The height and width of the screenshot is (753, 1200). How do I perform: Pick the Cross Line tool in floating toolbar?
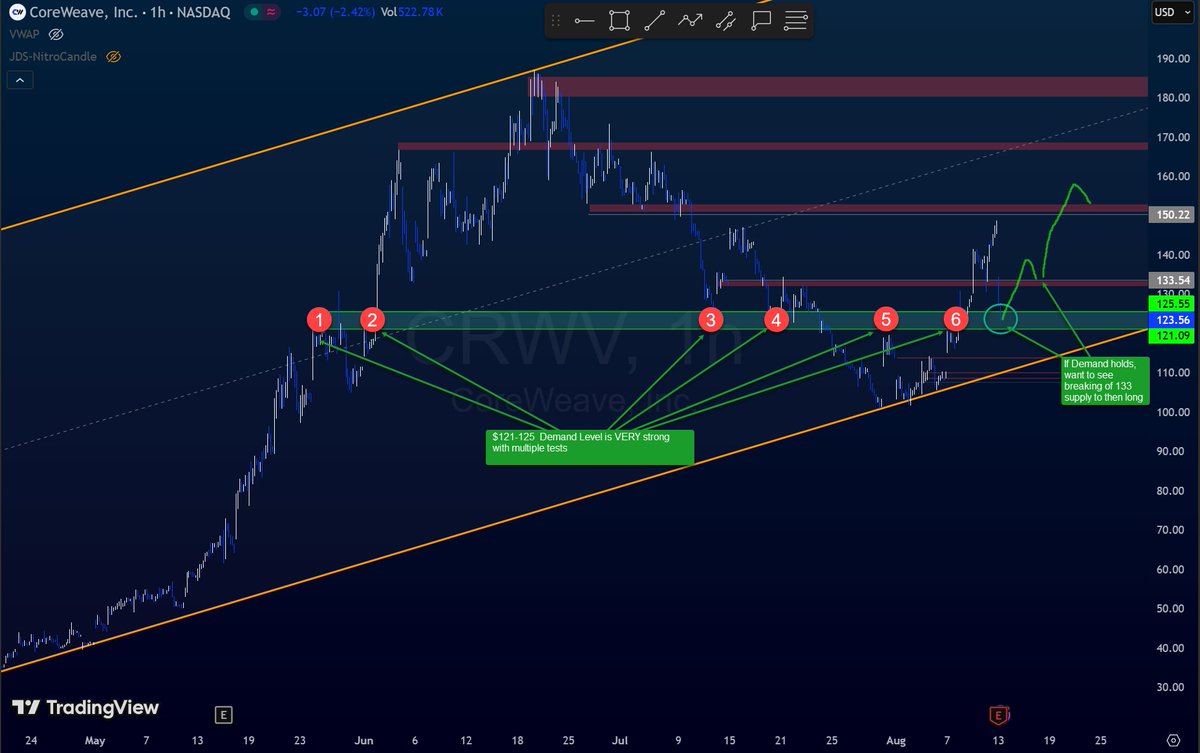tap(726, 20)
